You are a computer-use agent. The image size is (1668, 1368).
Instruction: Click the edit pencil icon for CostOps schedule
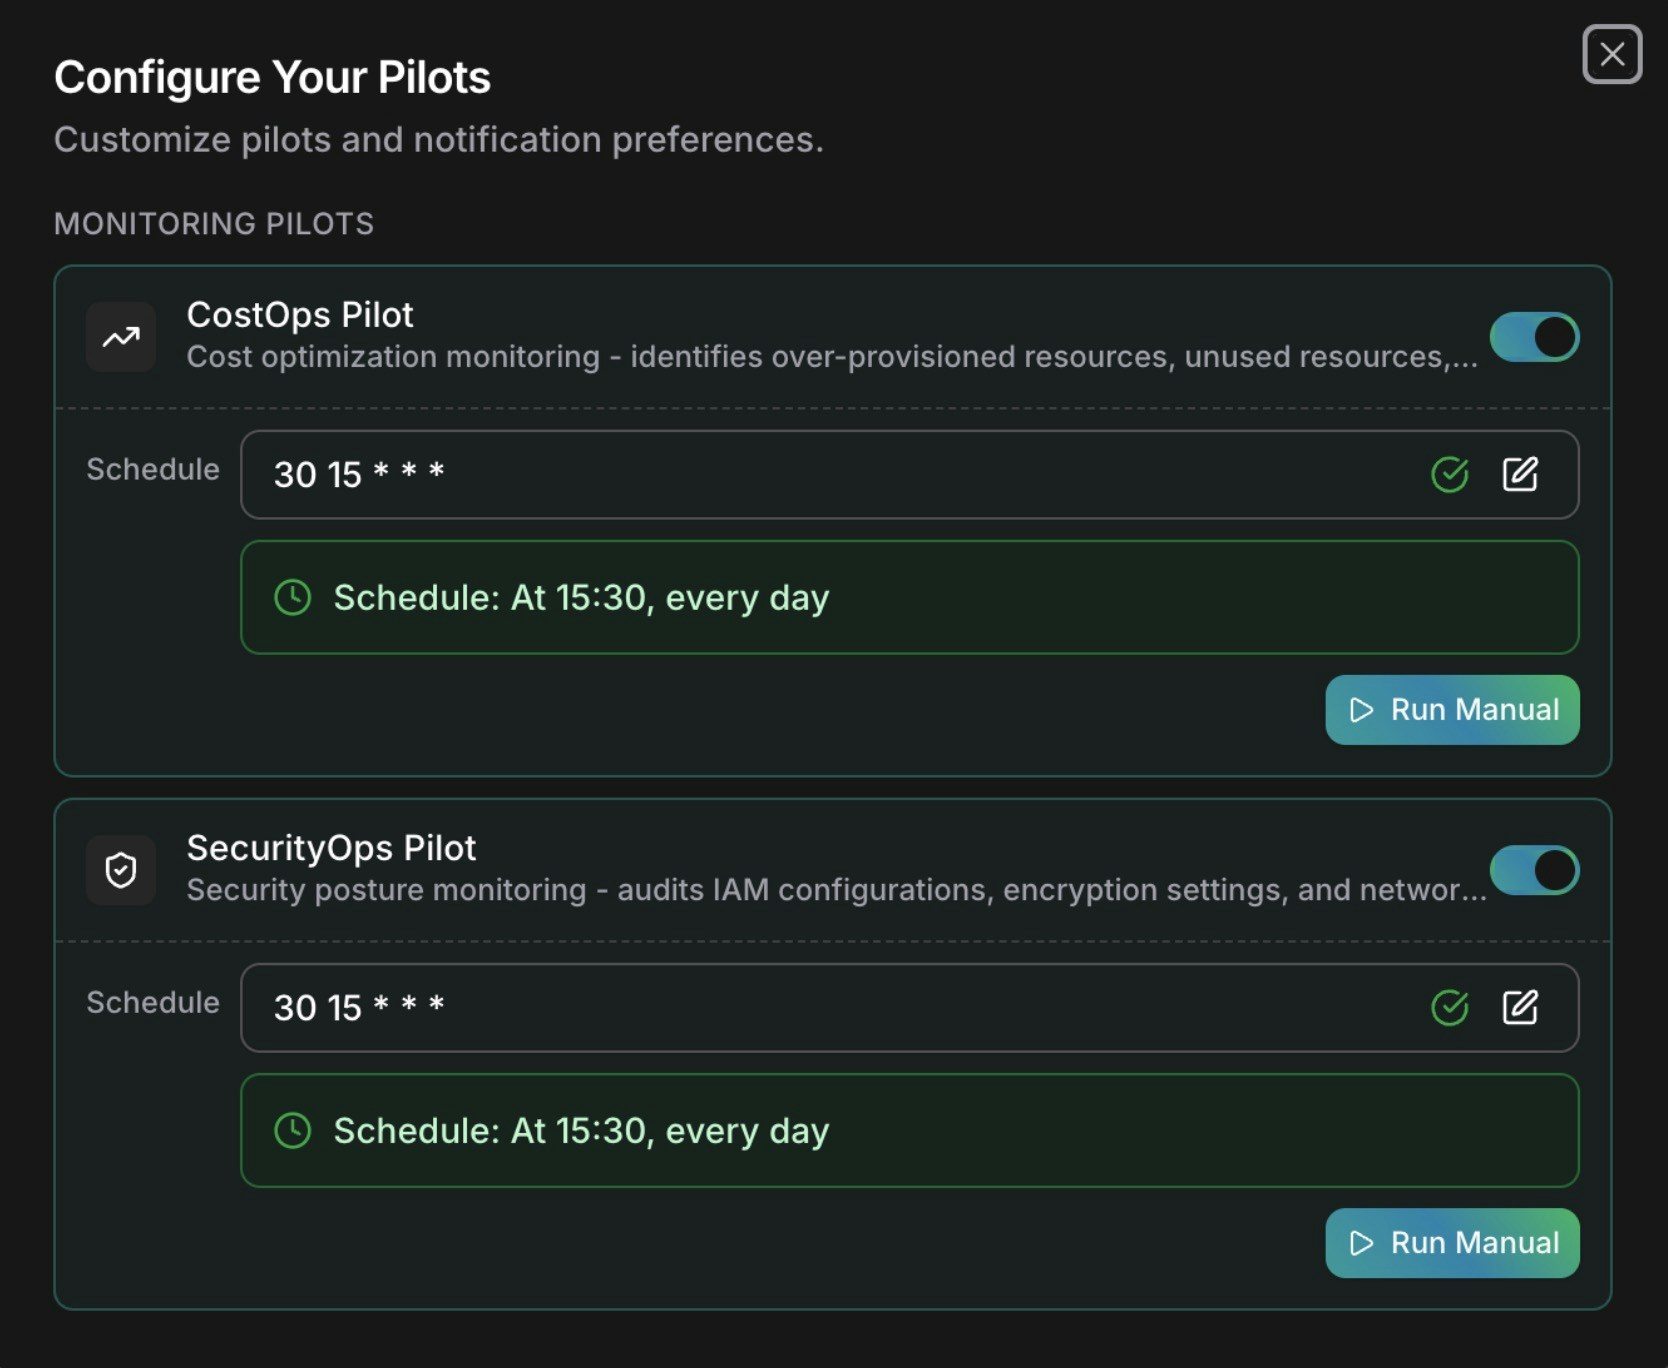pos(1521,475)
